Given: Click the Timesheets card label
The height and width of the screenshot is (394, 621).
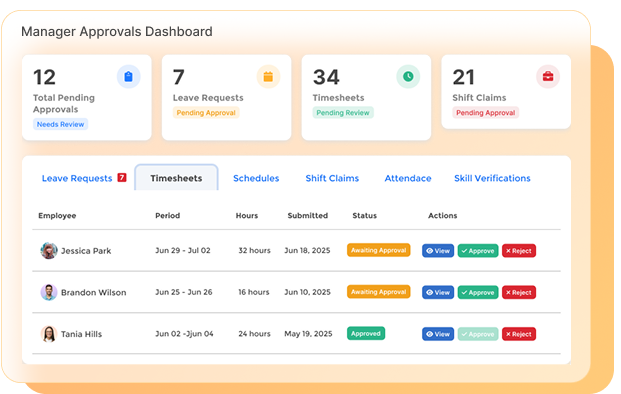Looking at the screenshot, I should point(338,97).
